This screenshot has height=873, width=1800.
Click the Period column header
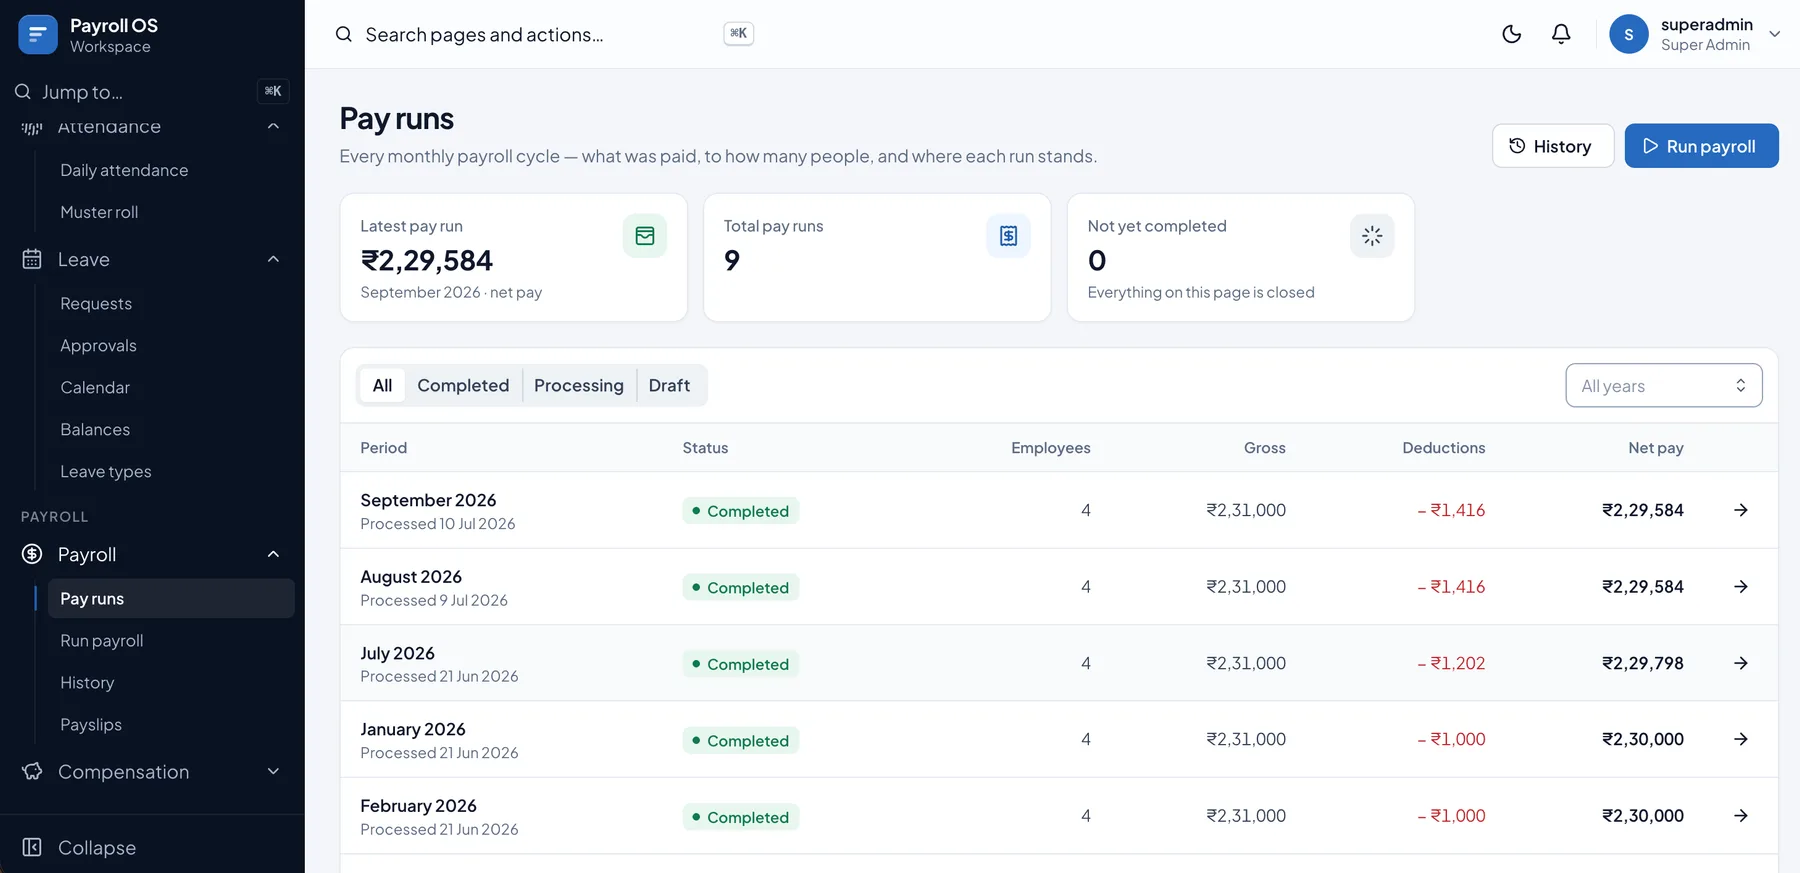(x=384, y=448)
